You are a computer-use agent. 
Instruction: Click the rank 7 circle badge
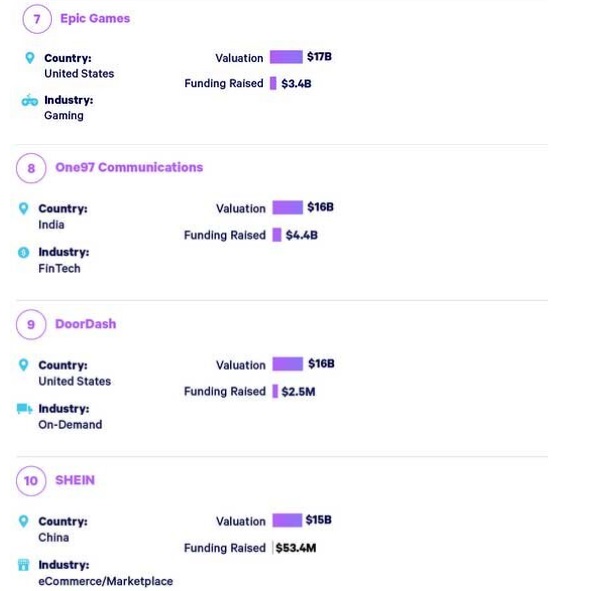37,19
